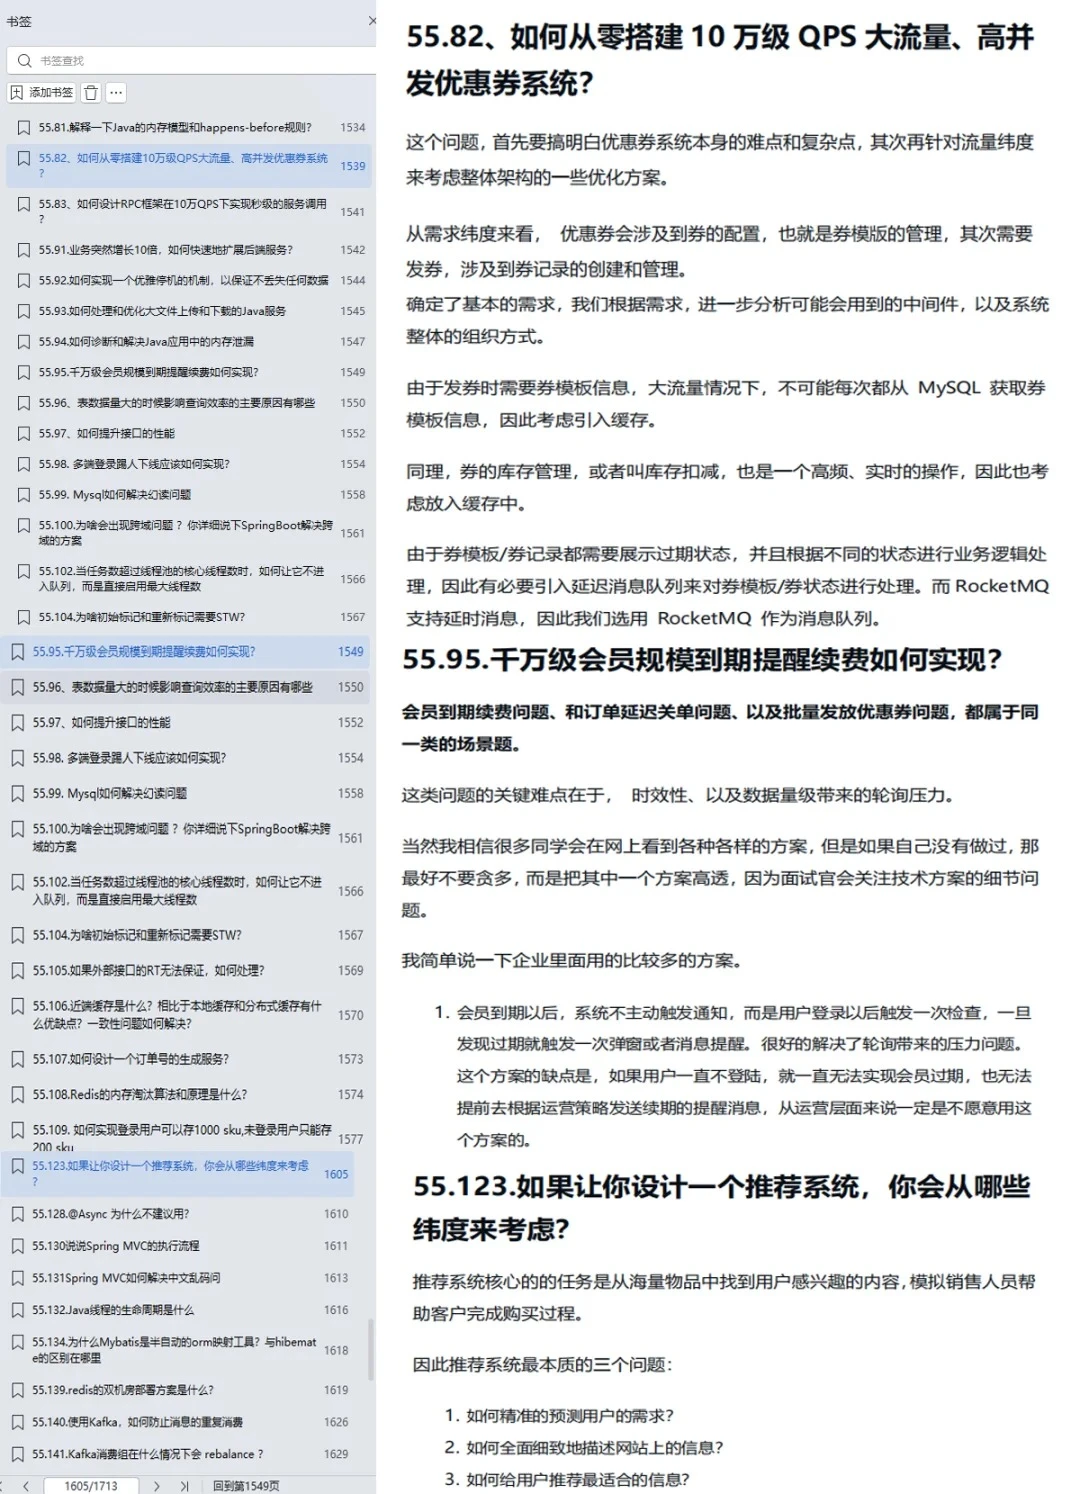Viewport: 1080px width, 1494px height.
Task: Click the magnifier icon in bookmark search
Action: pos(24,60)
